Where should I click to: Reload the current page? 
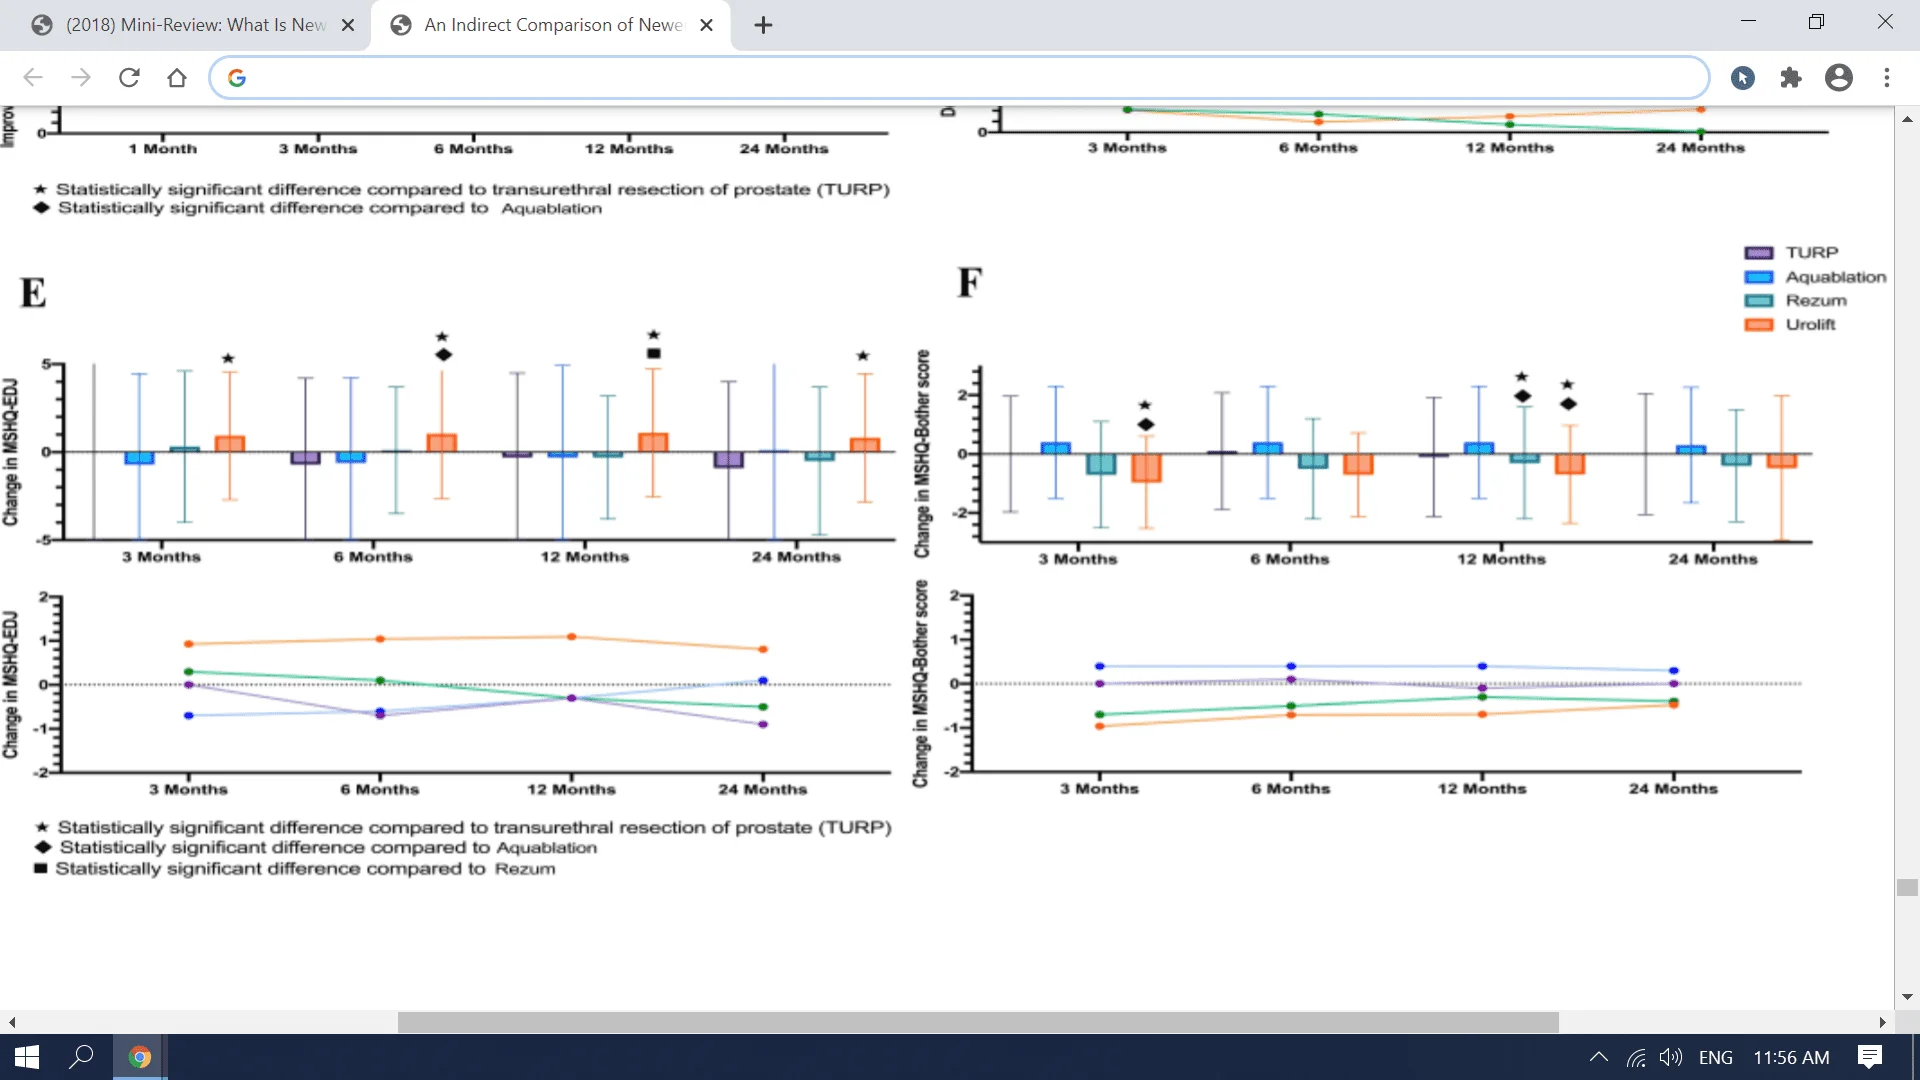point(129,78)
